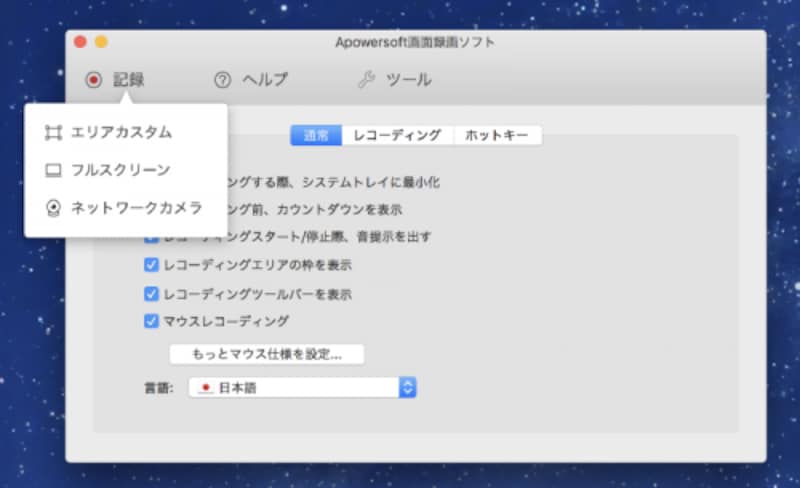Click the Japan flag in language selector
This screenshot has width=800, height=488.
(x=206, y=388)
